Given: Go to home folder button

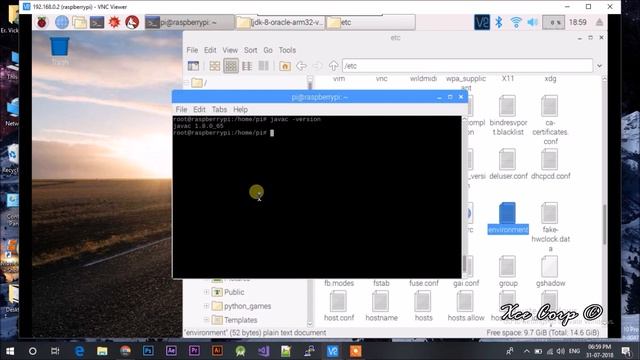Looking at the screenshot, I should (285, 66).
